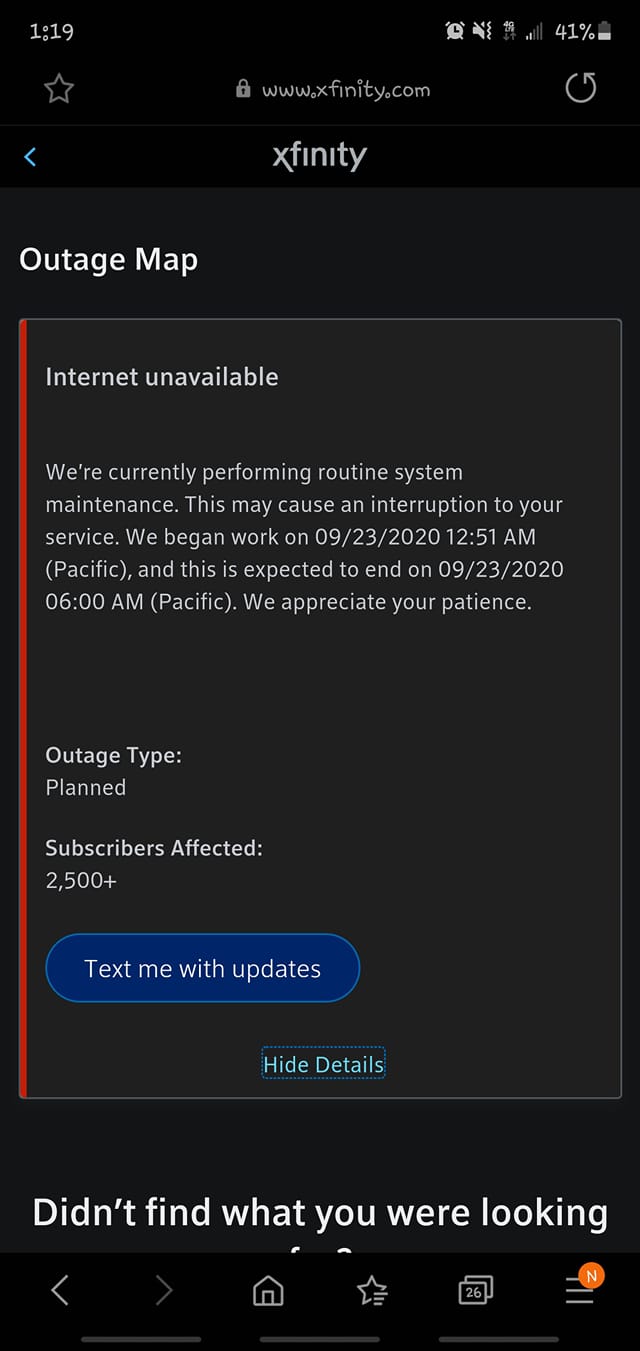Image resolution: width=640 pixels, height=1351 pixels.
Task: Tap the Internet unavailable outage heading
Action: [x=162, y=377]
